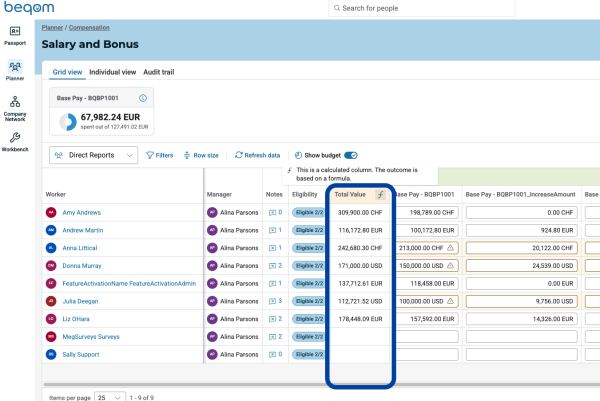Click the Base Pay budget donut chart

pyautogui.click(x=68, y=120)
